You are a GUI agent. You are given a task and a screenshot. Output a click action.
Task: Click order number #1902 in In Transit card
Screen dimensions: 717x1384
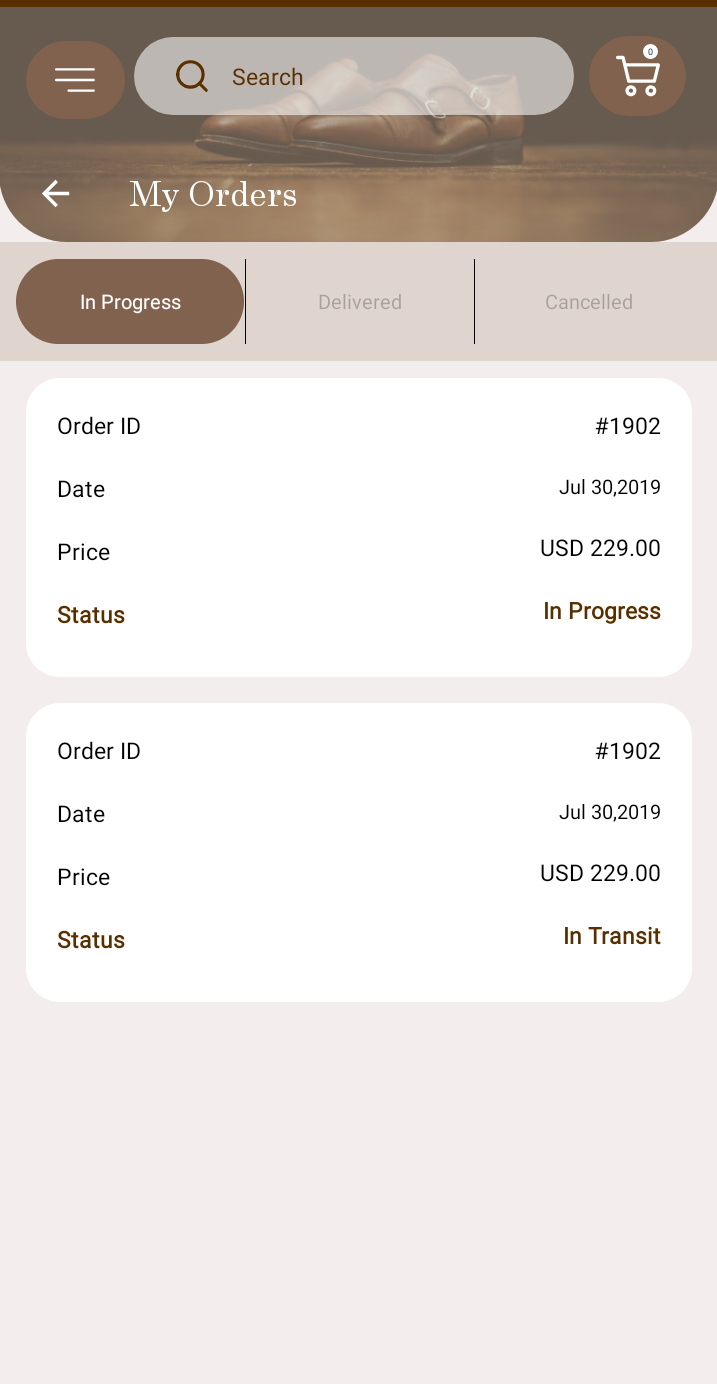[628, 751]
